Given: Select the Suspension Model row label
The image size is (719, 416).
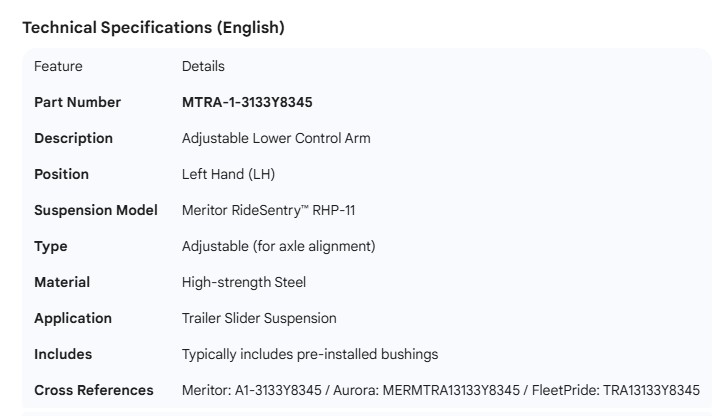Looking at the screenshot, I should pyautogui.click(x=96, y=210).
